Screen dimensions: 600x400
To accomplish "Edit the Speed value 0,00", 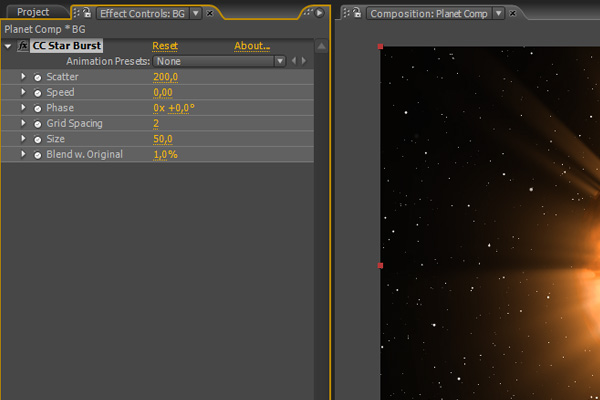I will (163, 93).
